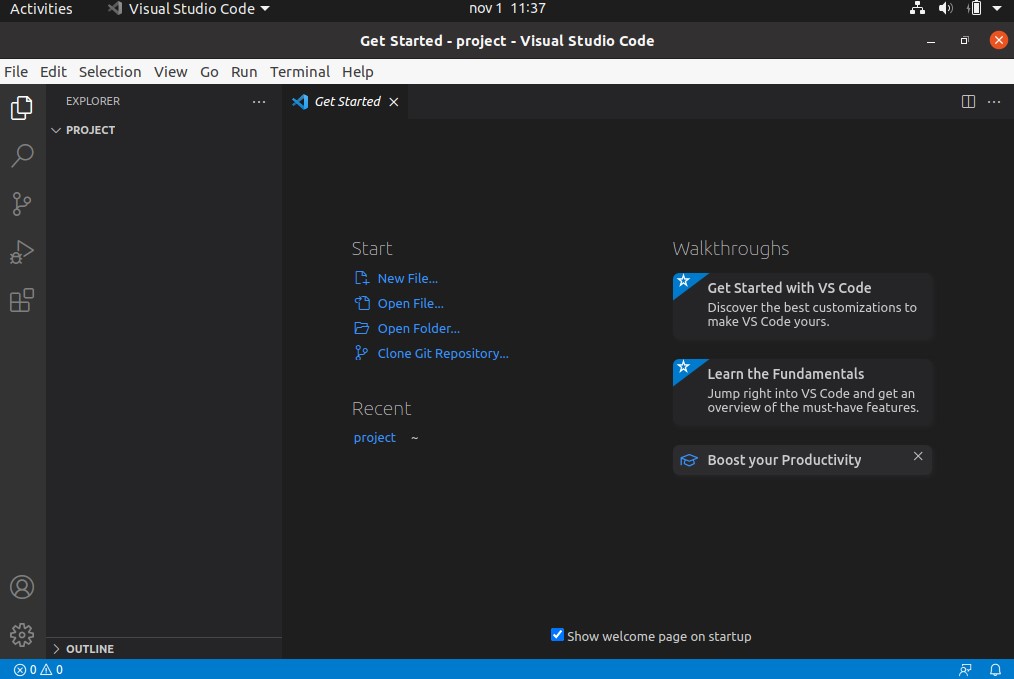
Task: Open the Run and Debug view icon
Action: (x=22, y=252)
